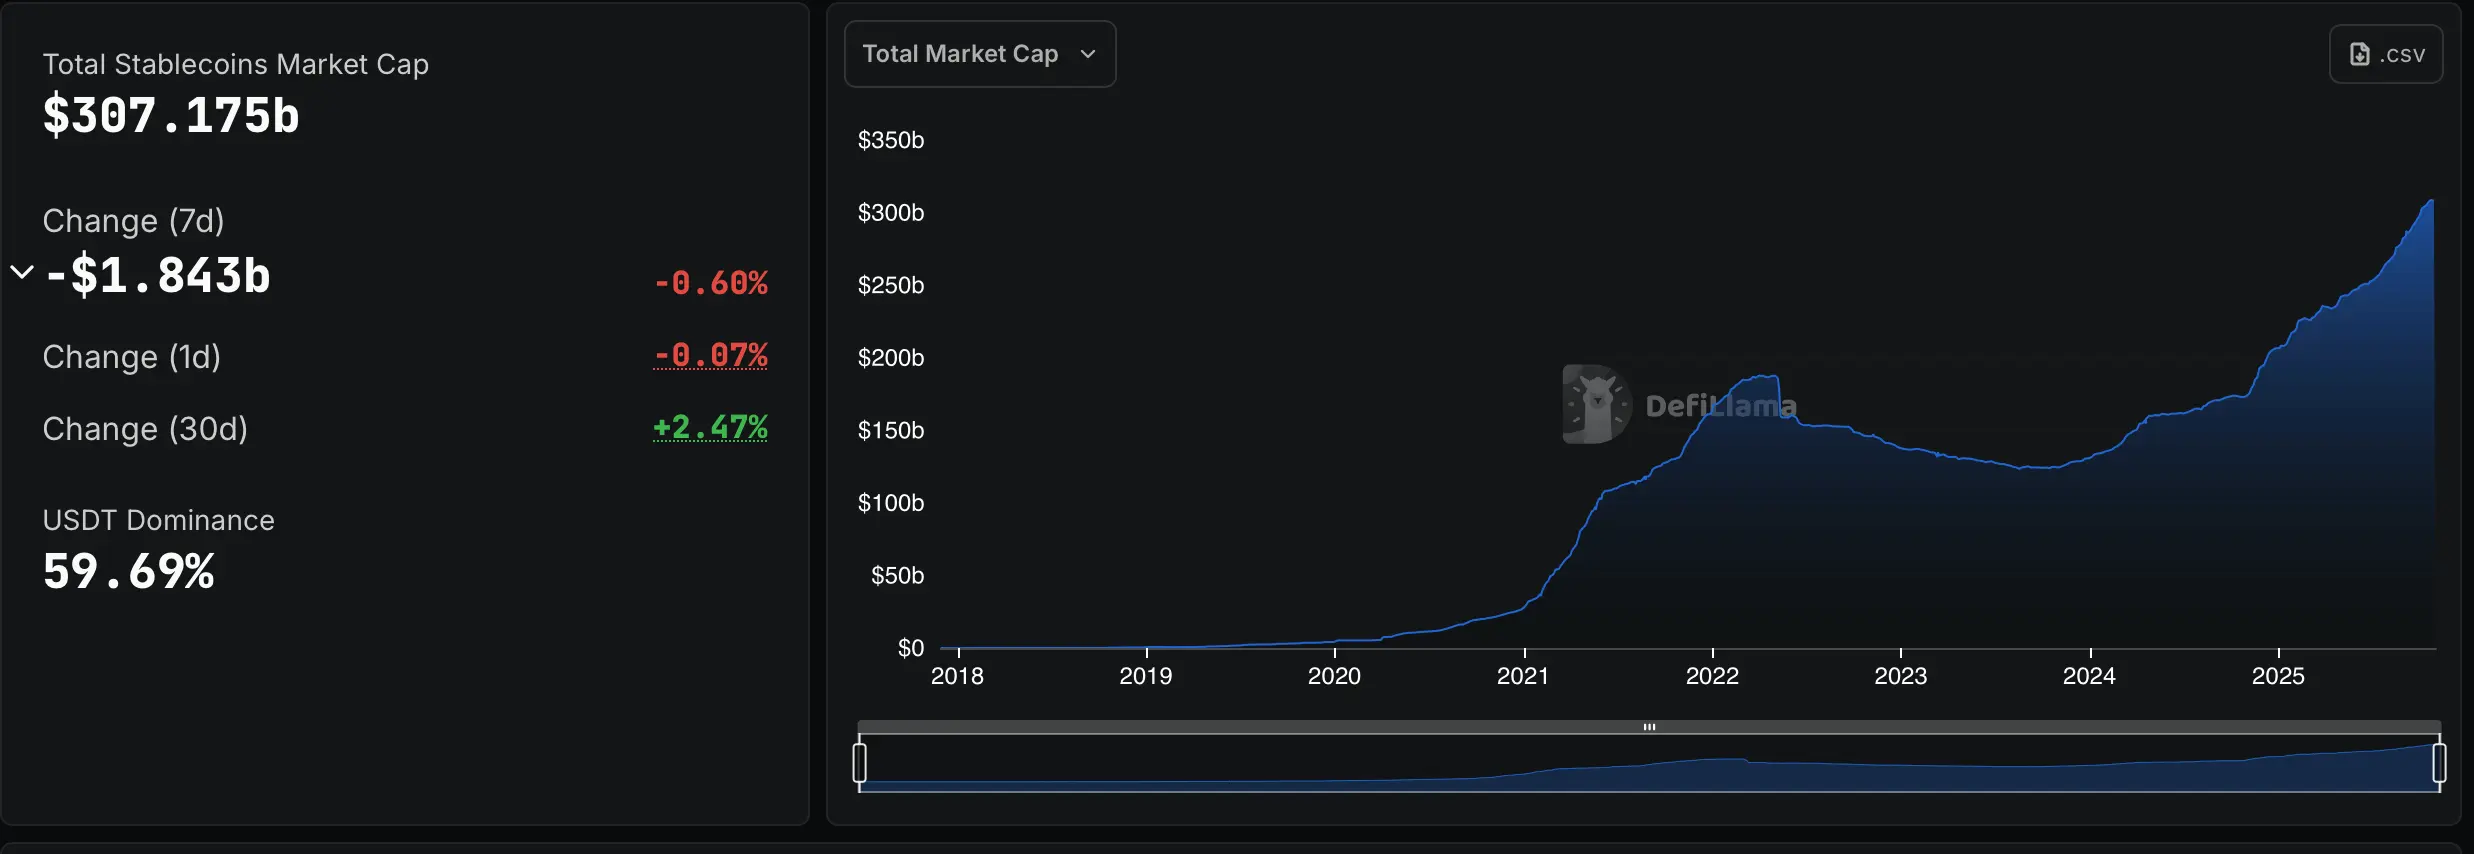Click the file icon inside the .csv button
This screenshot has height=854, width=2474.
coord(2360,54)
